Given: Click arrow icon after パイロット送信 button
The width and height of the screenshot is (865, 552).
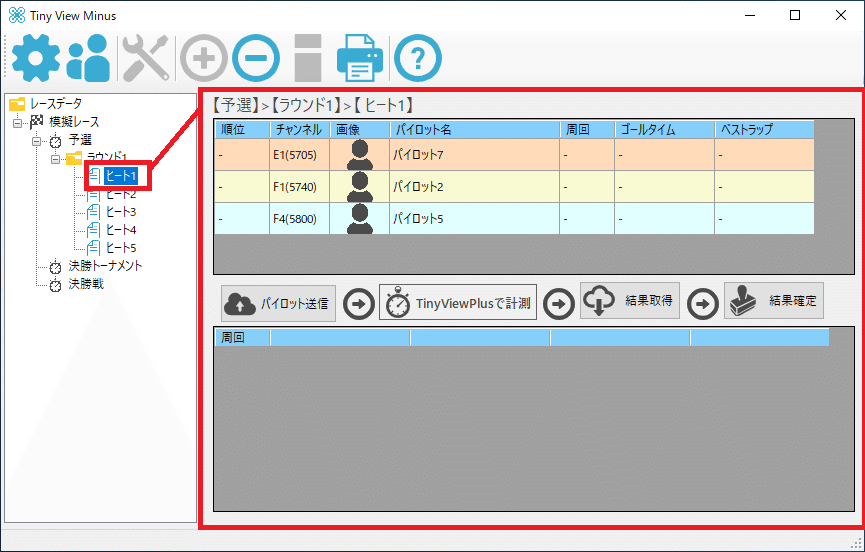Looking at the screenshot, I should pos(359,304).
